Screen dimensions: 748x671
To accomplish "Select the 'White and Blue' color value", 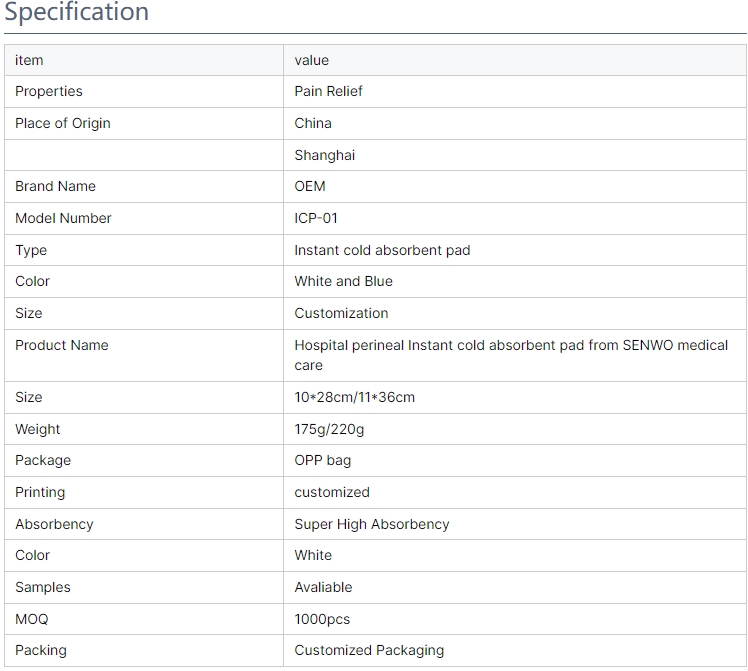I will (343, 281).
